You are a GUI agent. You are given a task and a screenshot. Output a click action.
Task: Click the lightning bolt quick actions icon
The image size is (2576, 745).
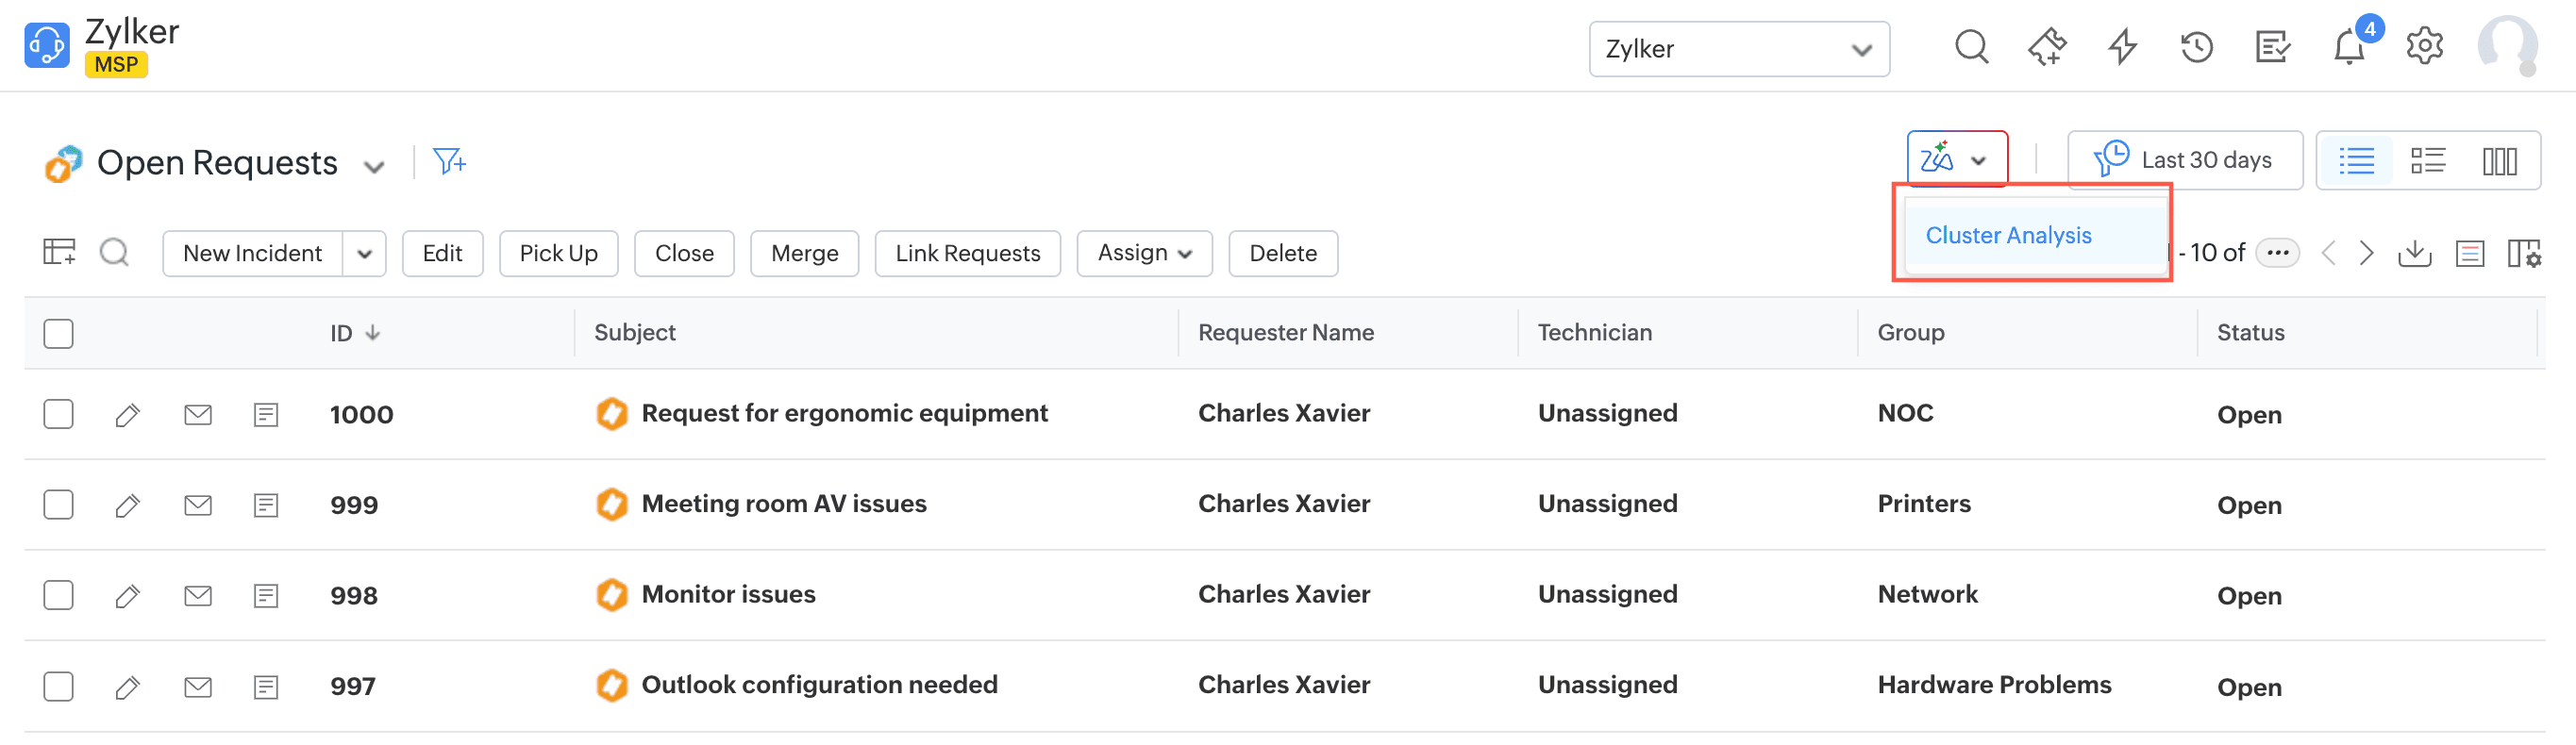2122,47
